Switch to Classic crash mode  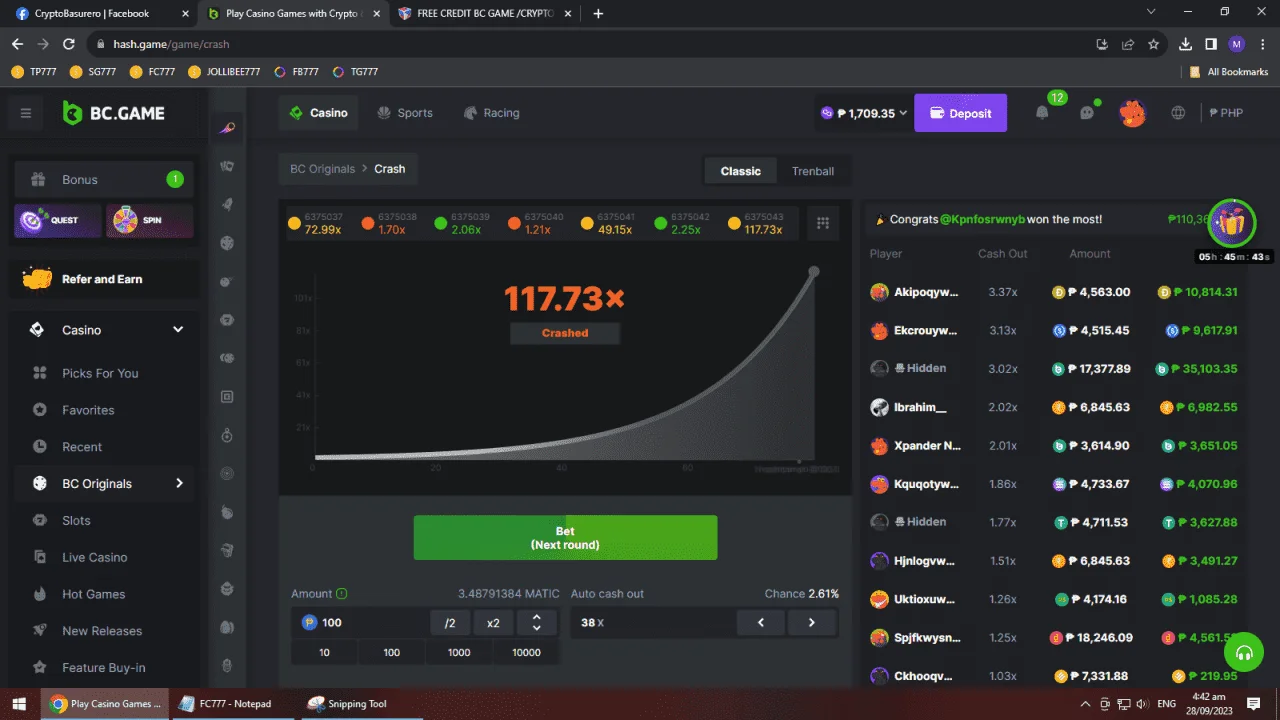tap(741, 171)
